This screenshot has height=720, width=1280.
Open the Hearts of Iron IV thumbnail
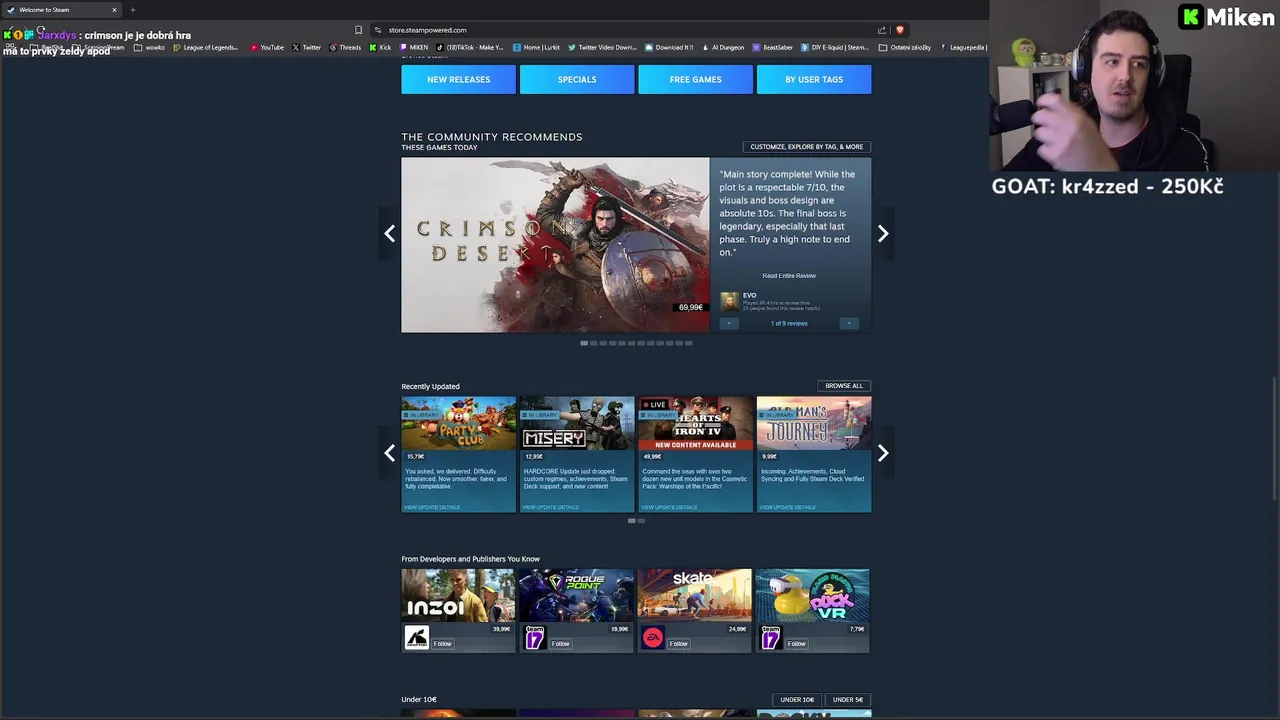click(x=695, y=423)
